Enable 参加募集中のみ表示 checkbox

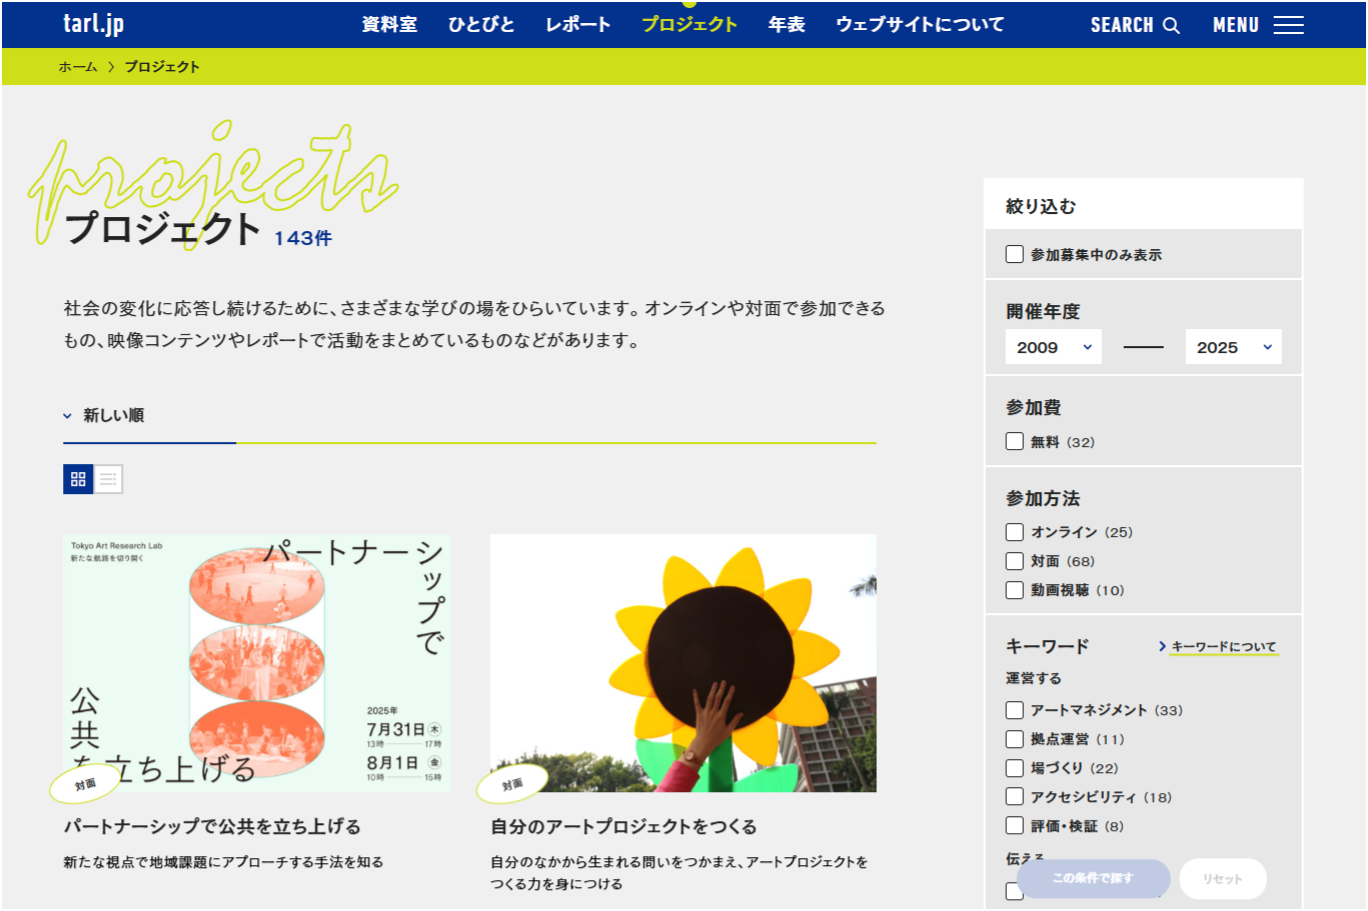[x=1014, y=255]
